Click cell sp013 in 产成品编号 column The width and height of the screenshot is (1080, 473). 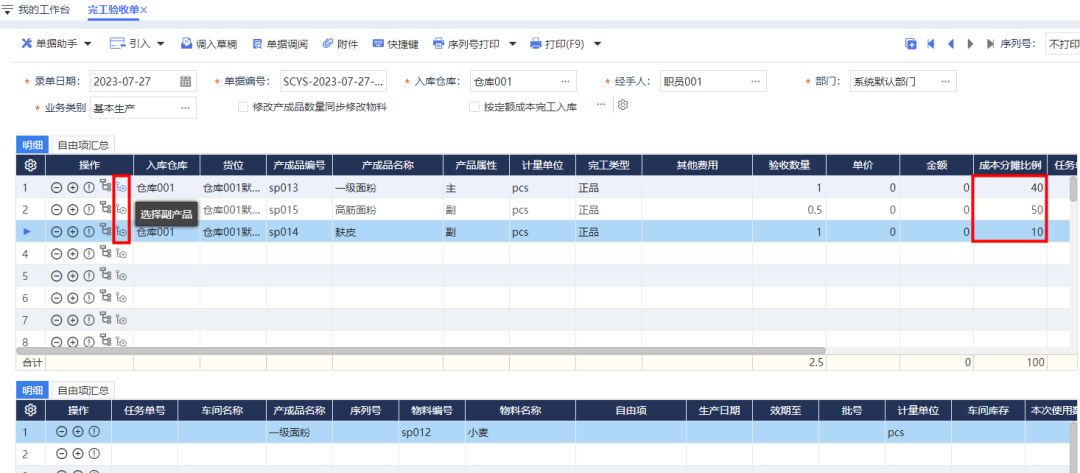(300, 187)
